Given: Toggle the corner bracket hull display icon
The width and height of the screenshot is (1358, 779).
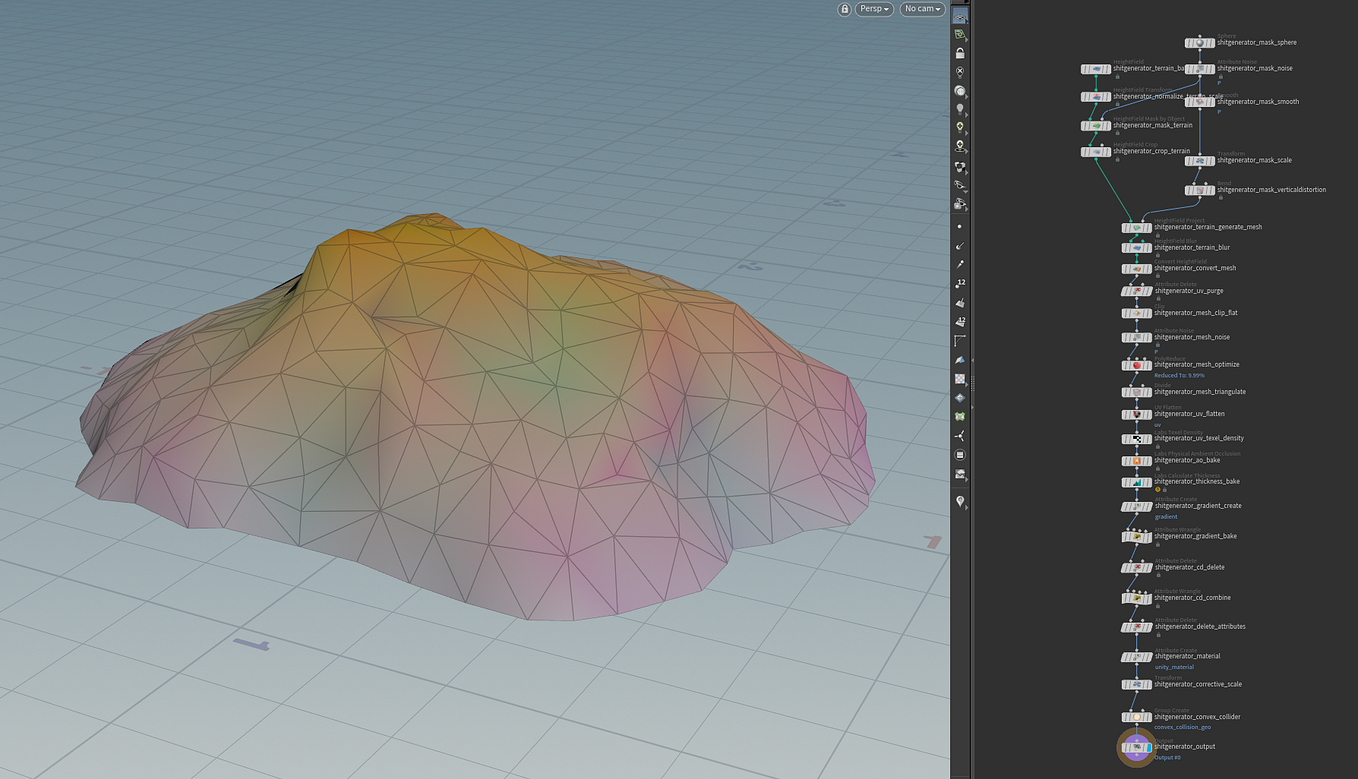Looking at the screenshot, I should [960, 341].
